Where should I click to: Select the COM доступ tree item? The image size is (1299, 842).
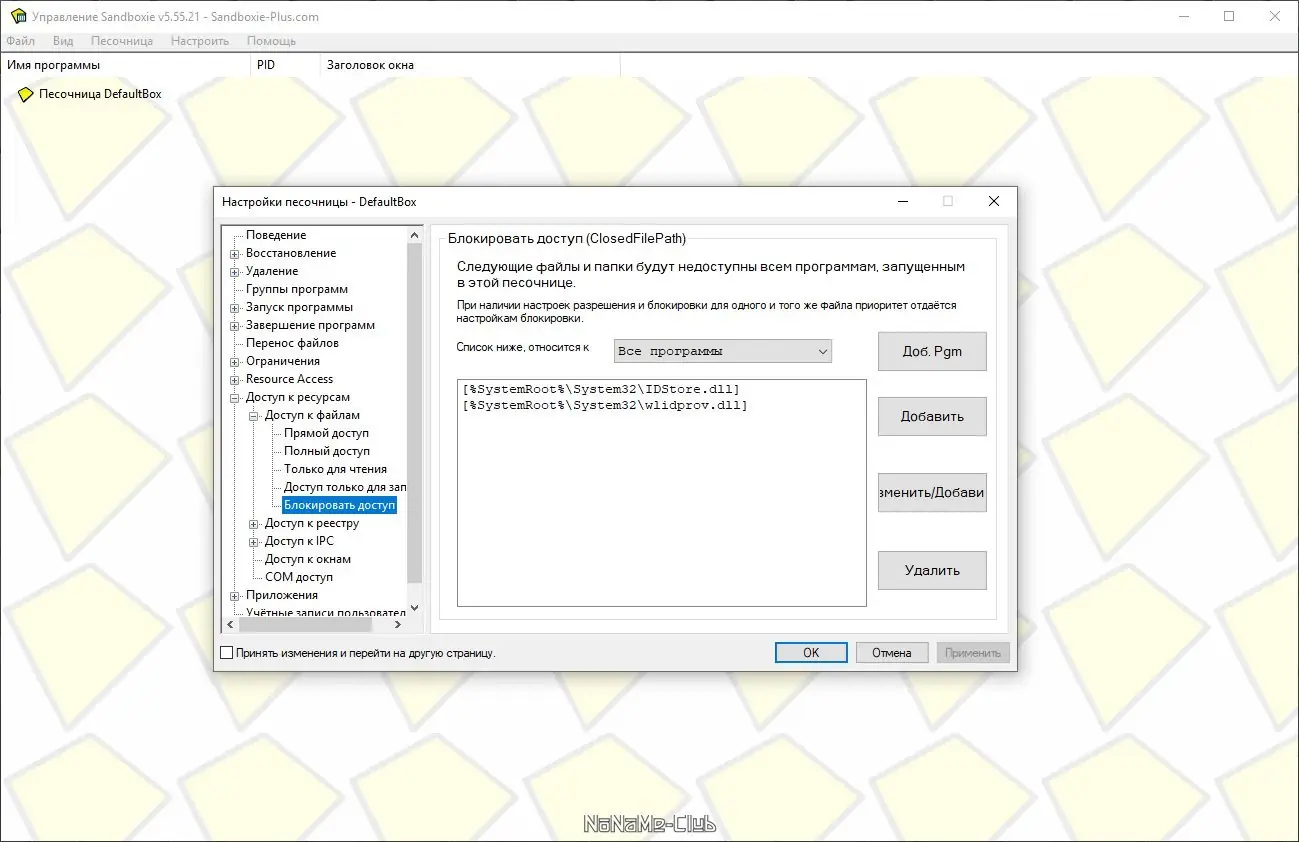299,577
